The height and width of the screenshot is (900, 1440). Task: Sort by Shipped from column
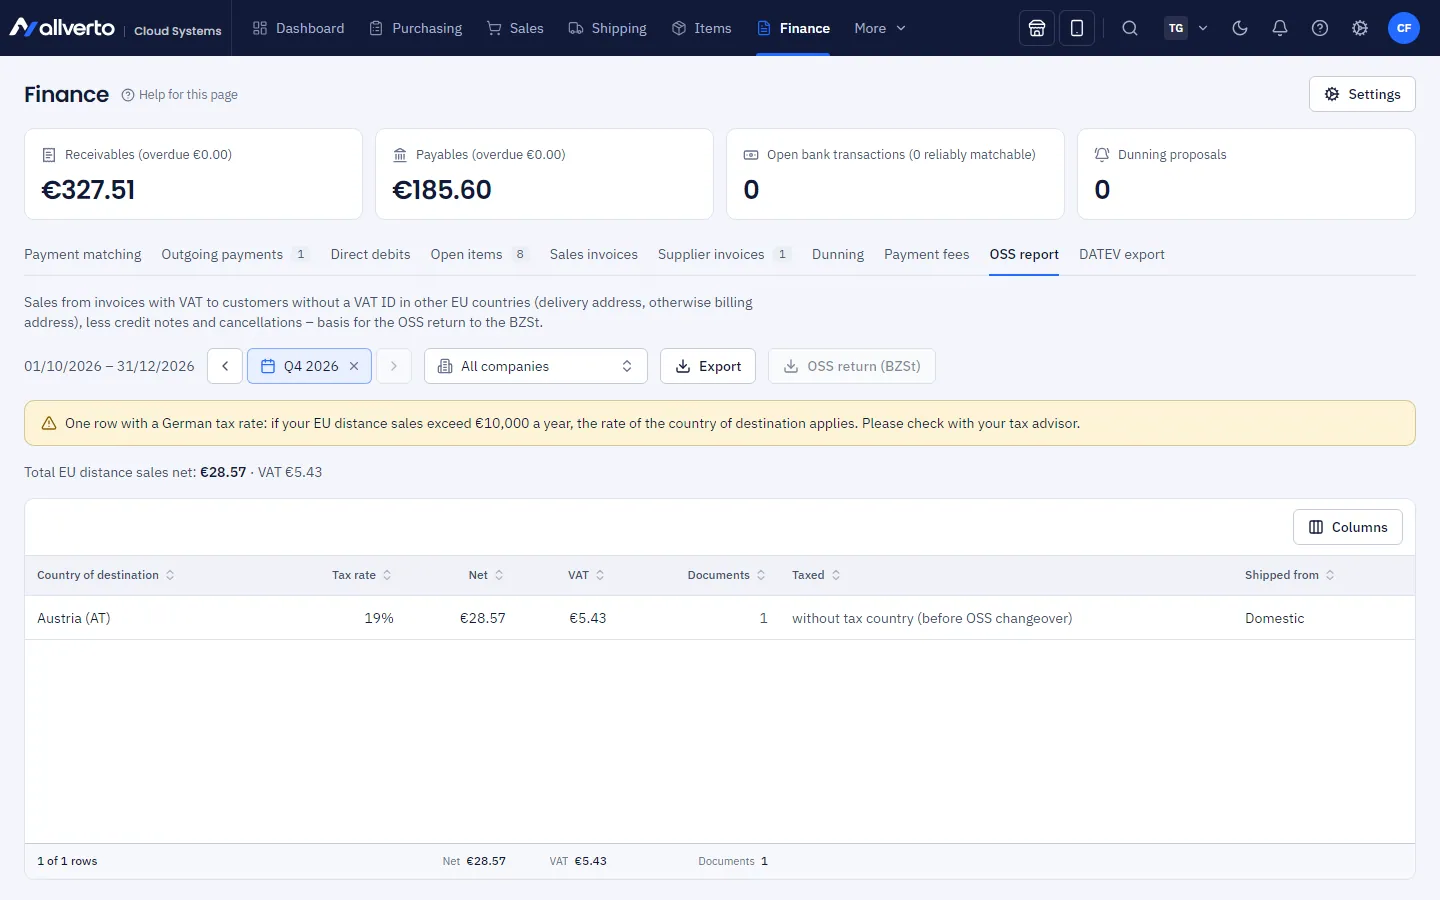coord(1290,575)
